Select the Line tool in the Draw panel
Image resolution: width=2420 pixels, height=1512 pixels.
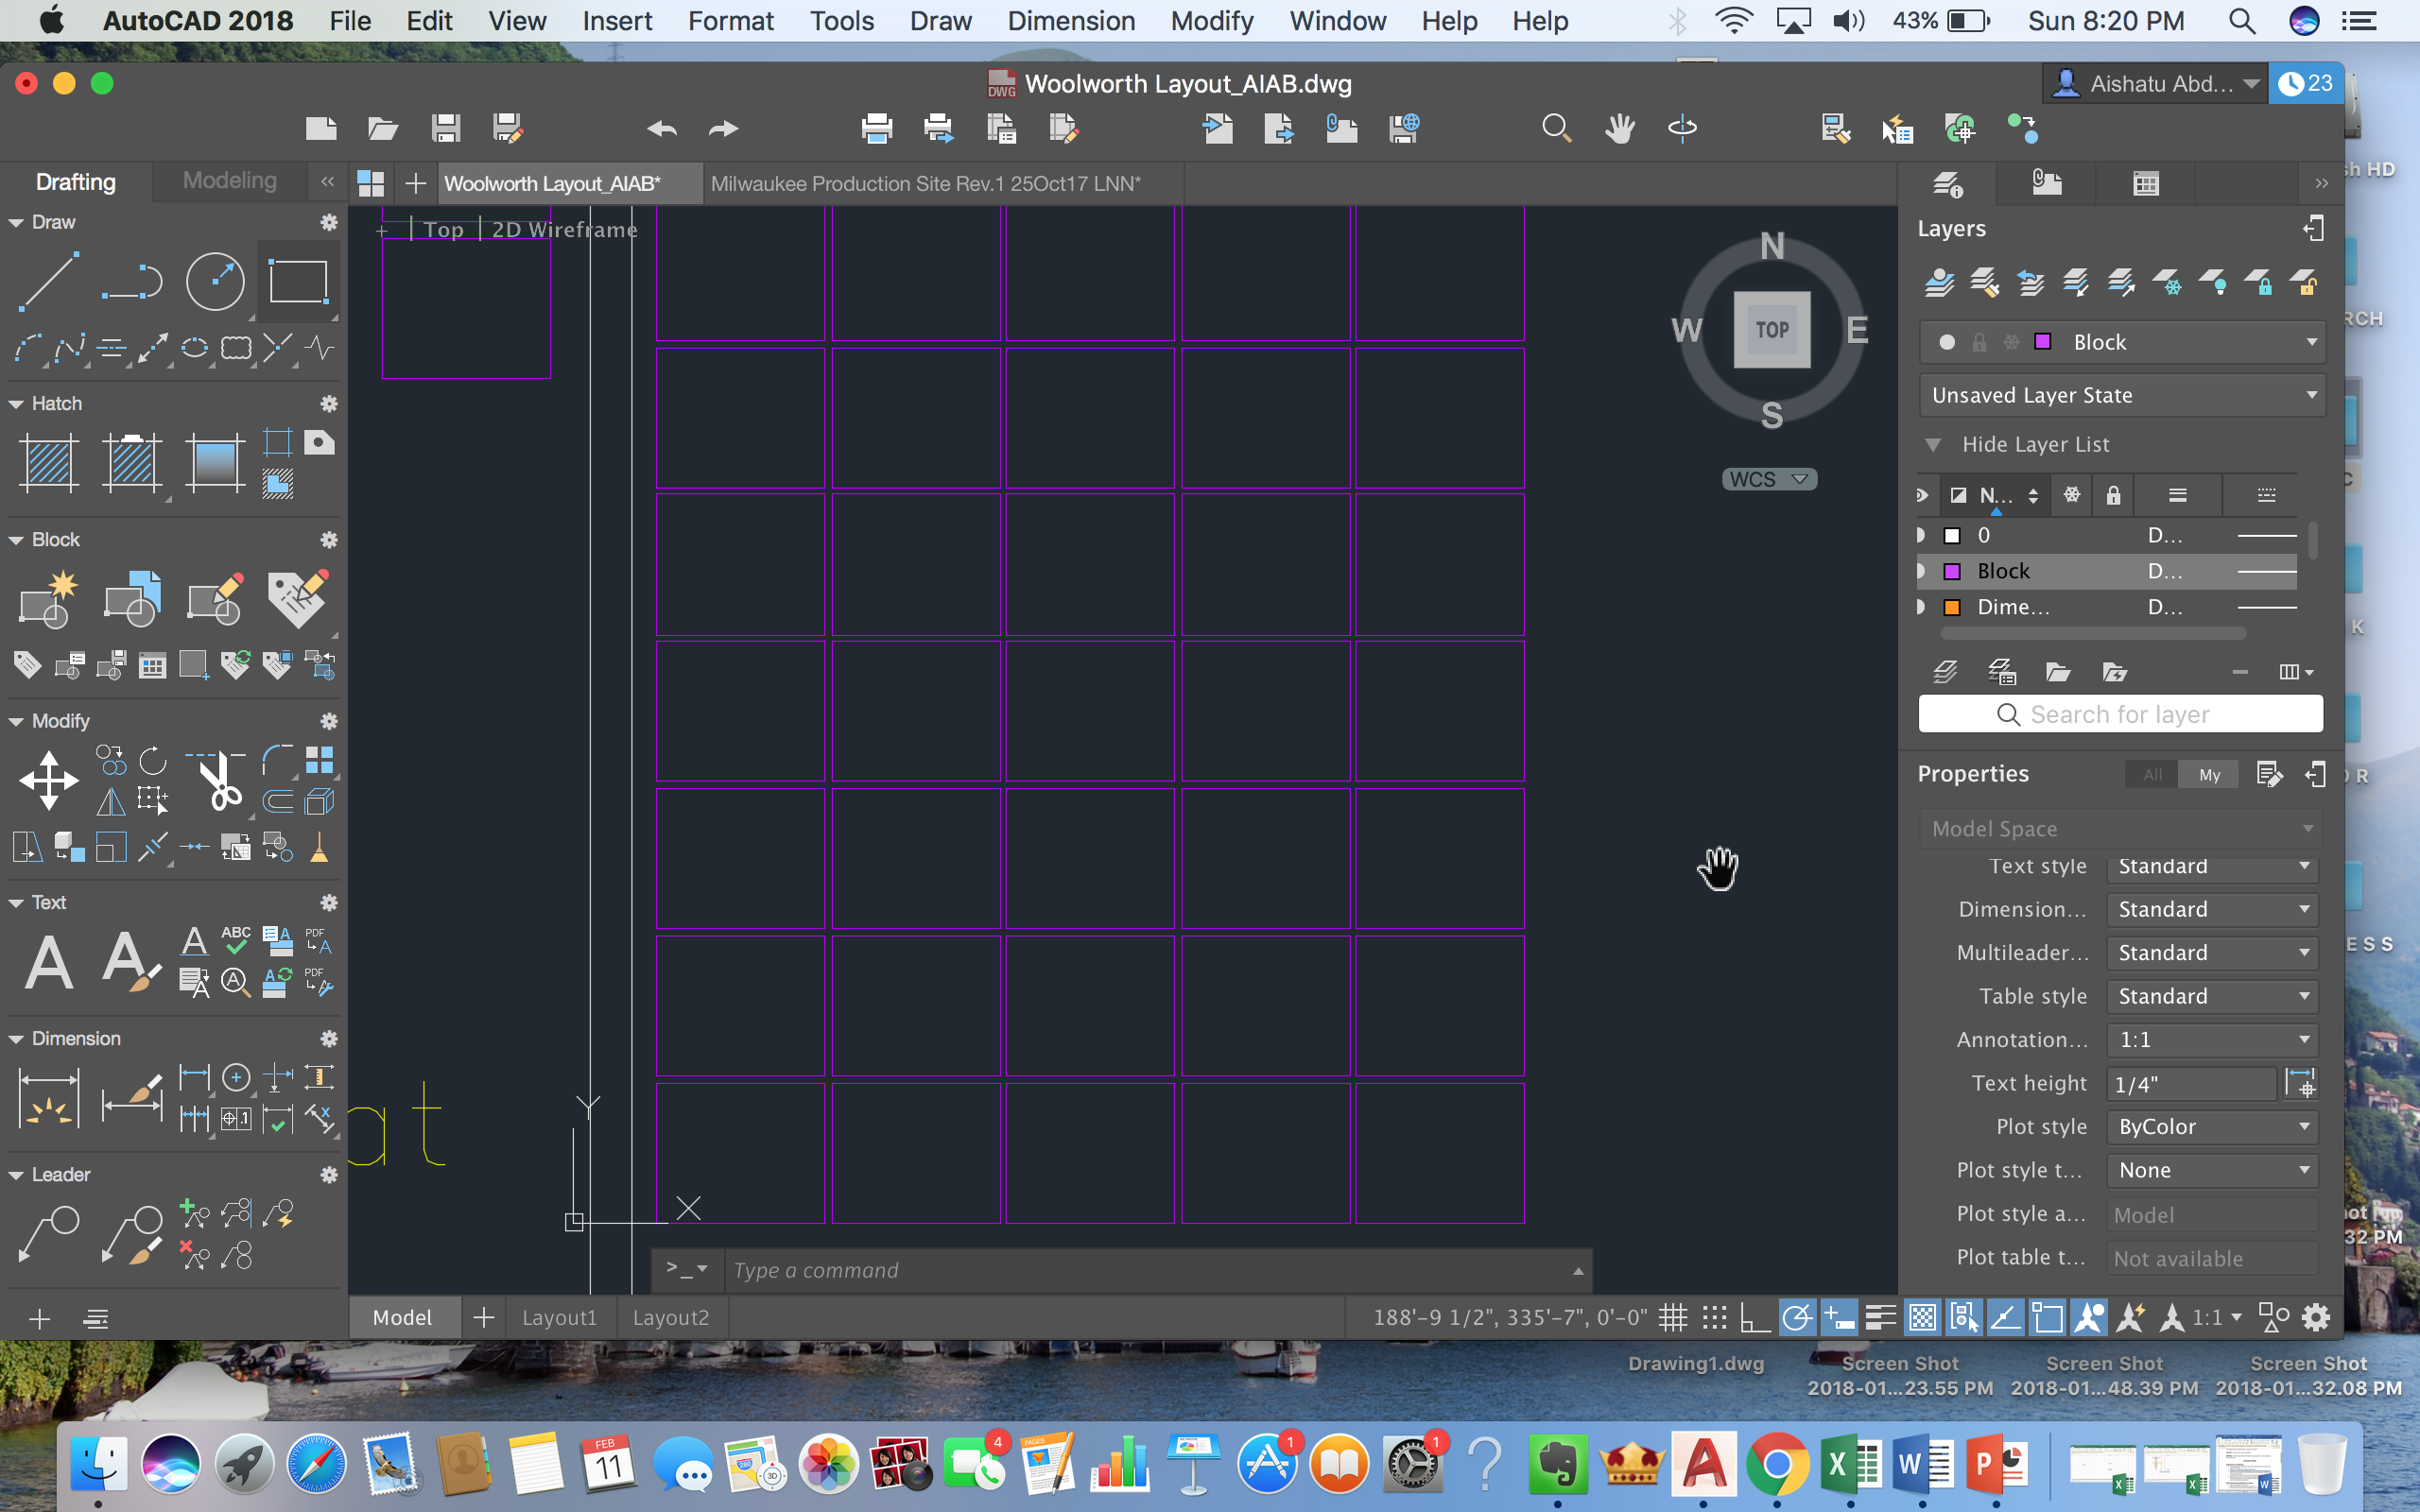(47, 281)
